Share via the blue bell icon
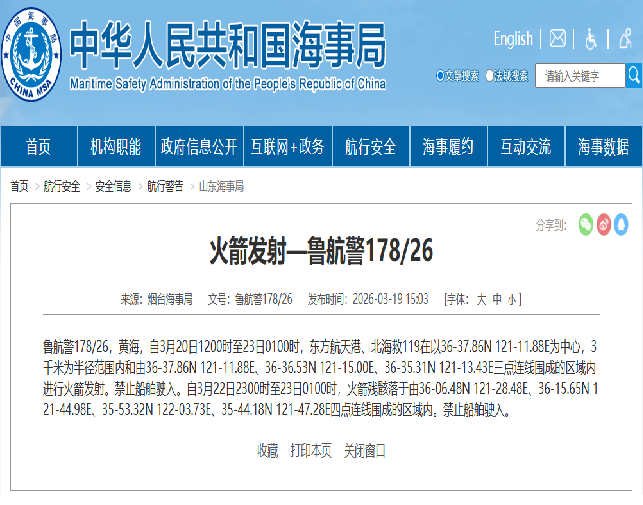The image size is (643, 505). [x=621, y=224]
